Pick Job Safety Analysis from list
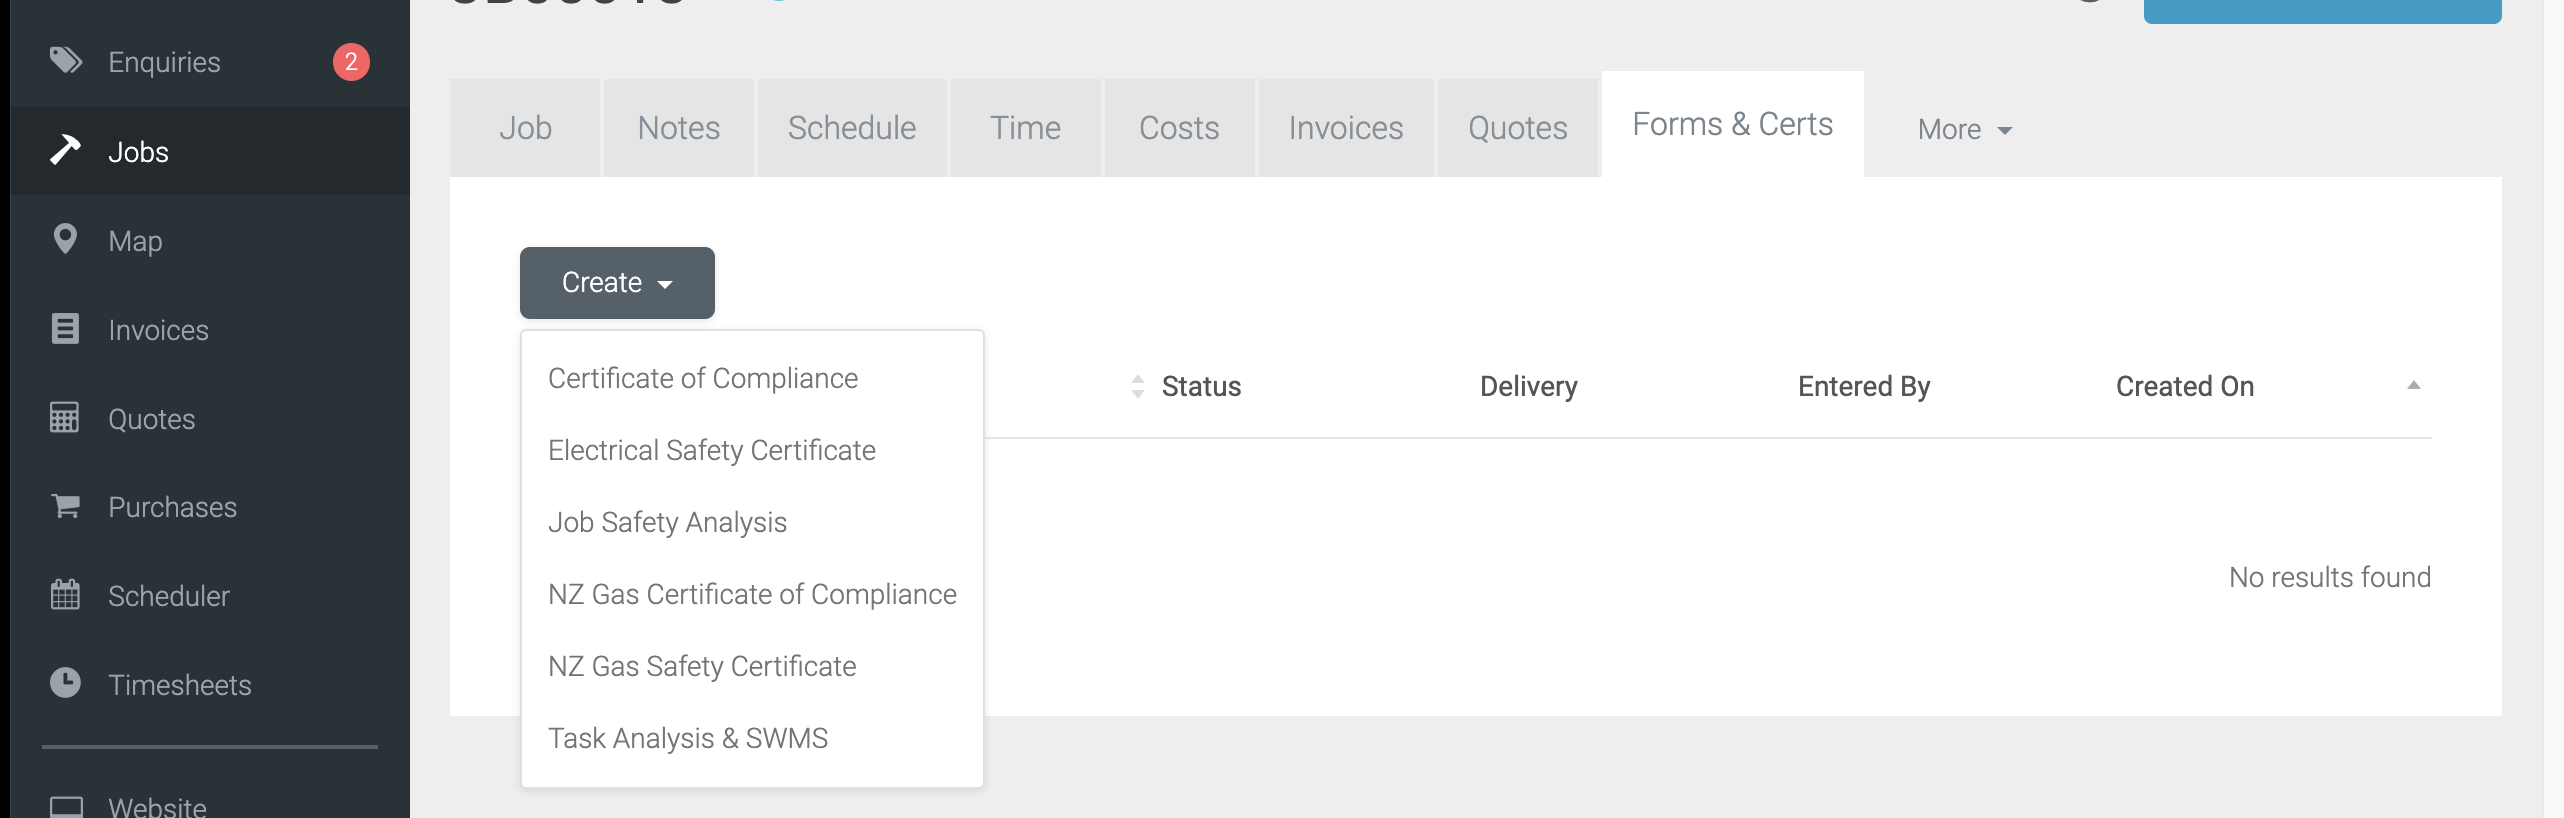The height and width of the screenshot is (818, 2564). point(667,522)
